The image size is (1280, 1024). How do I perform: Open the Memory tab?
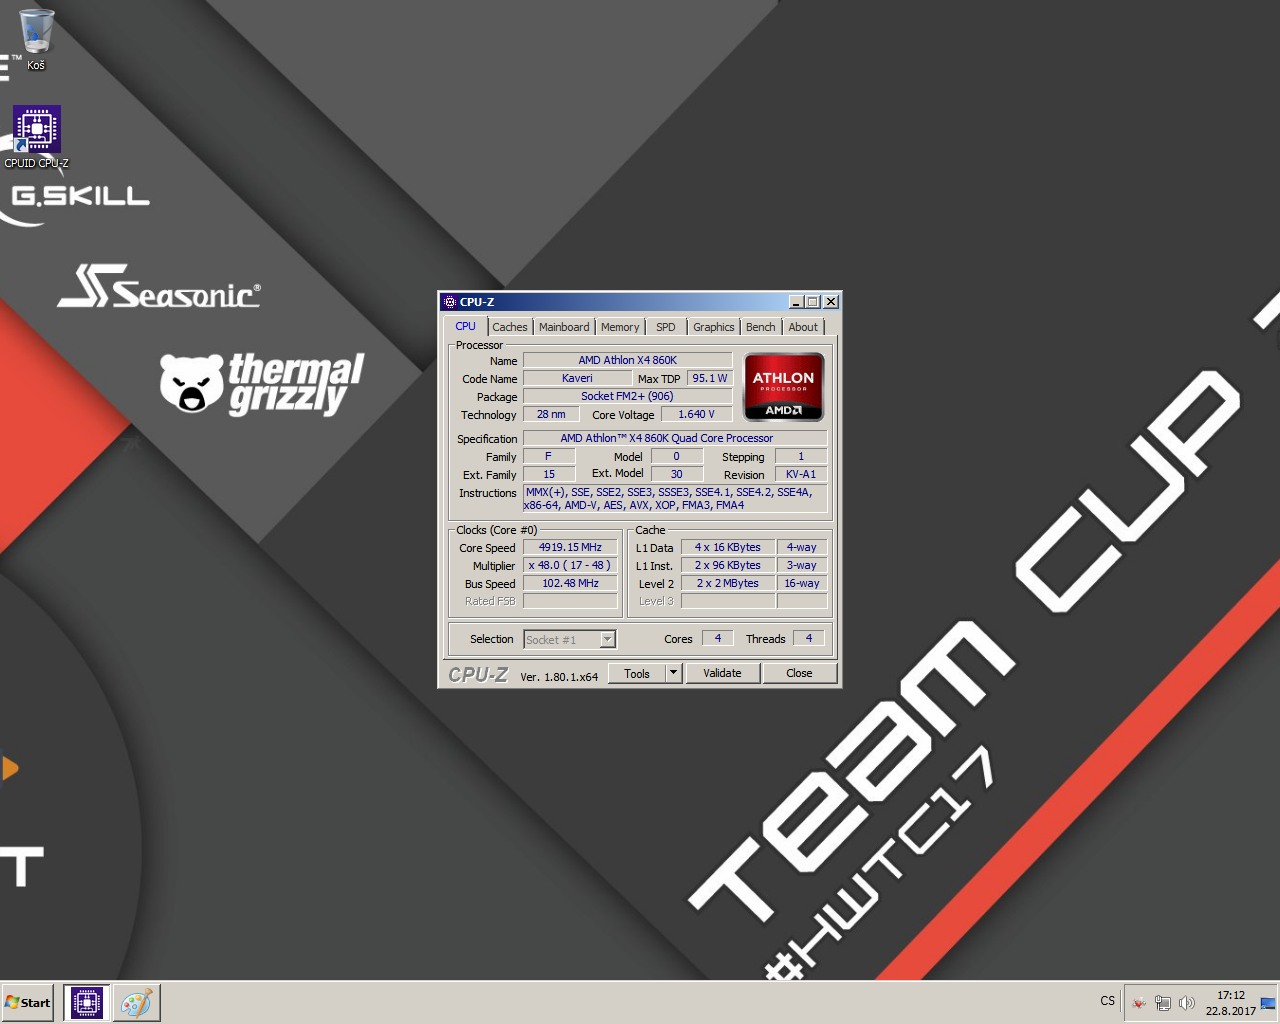tap(620, 327)
